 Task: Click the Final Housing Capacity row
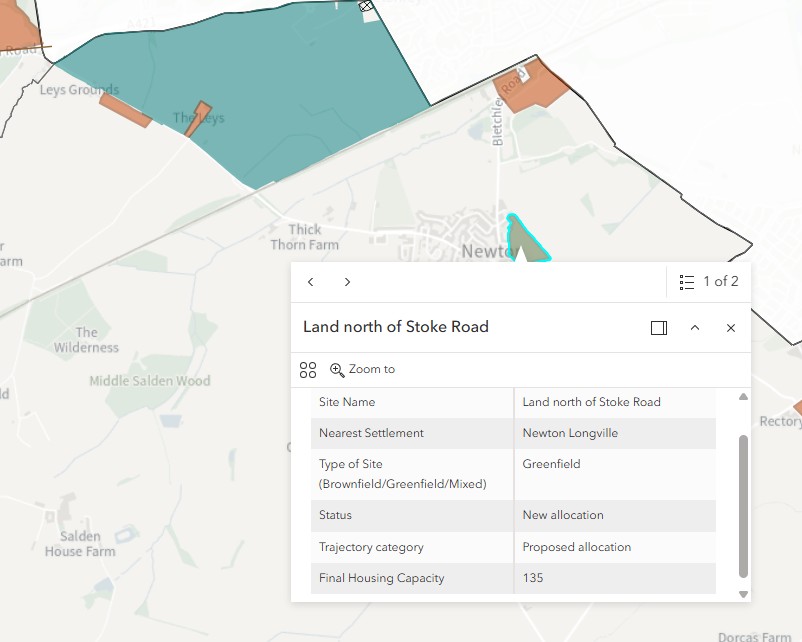pos(513,578)
